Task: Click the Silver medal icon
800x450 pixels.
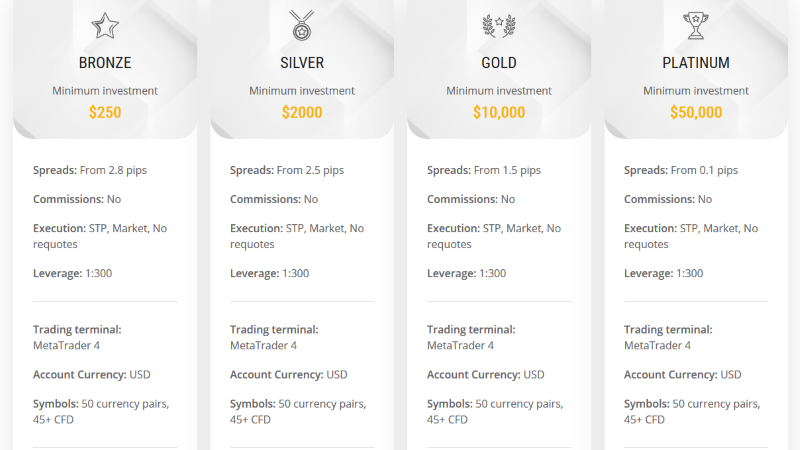Action: pyautogui.click(x=302, y=26)
